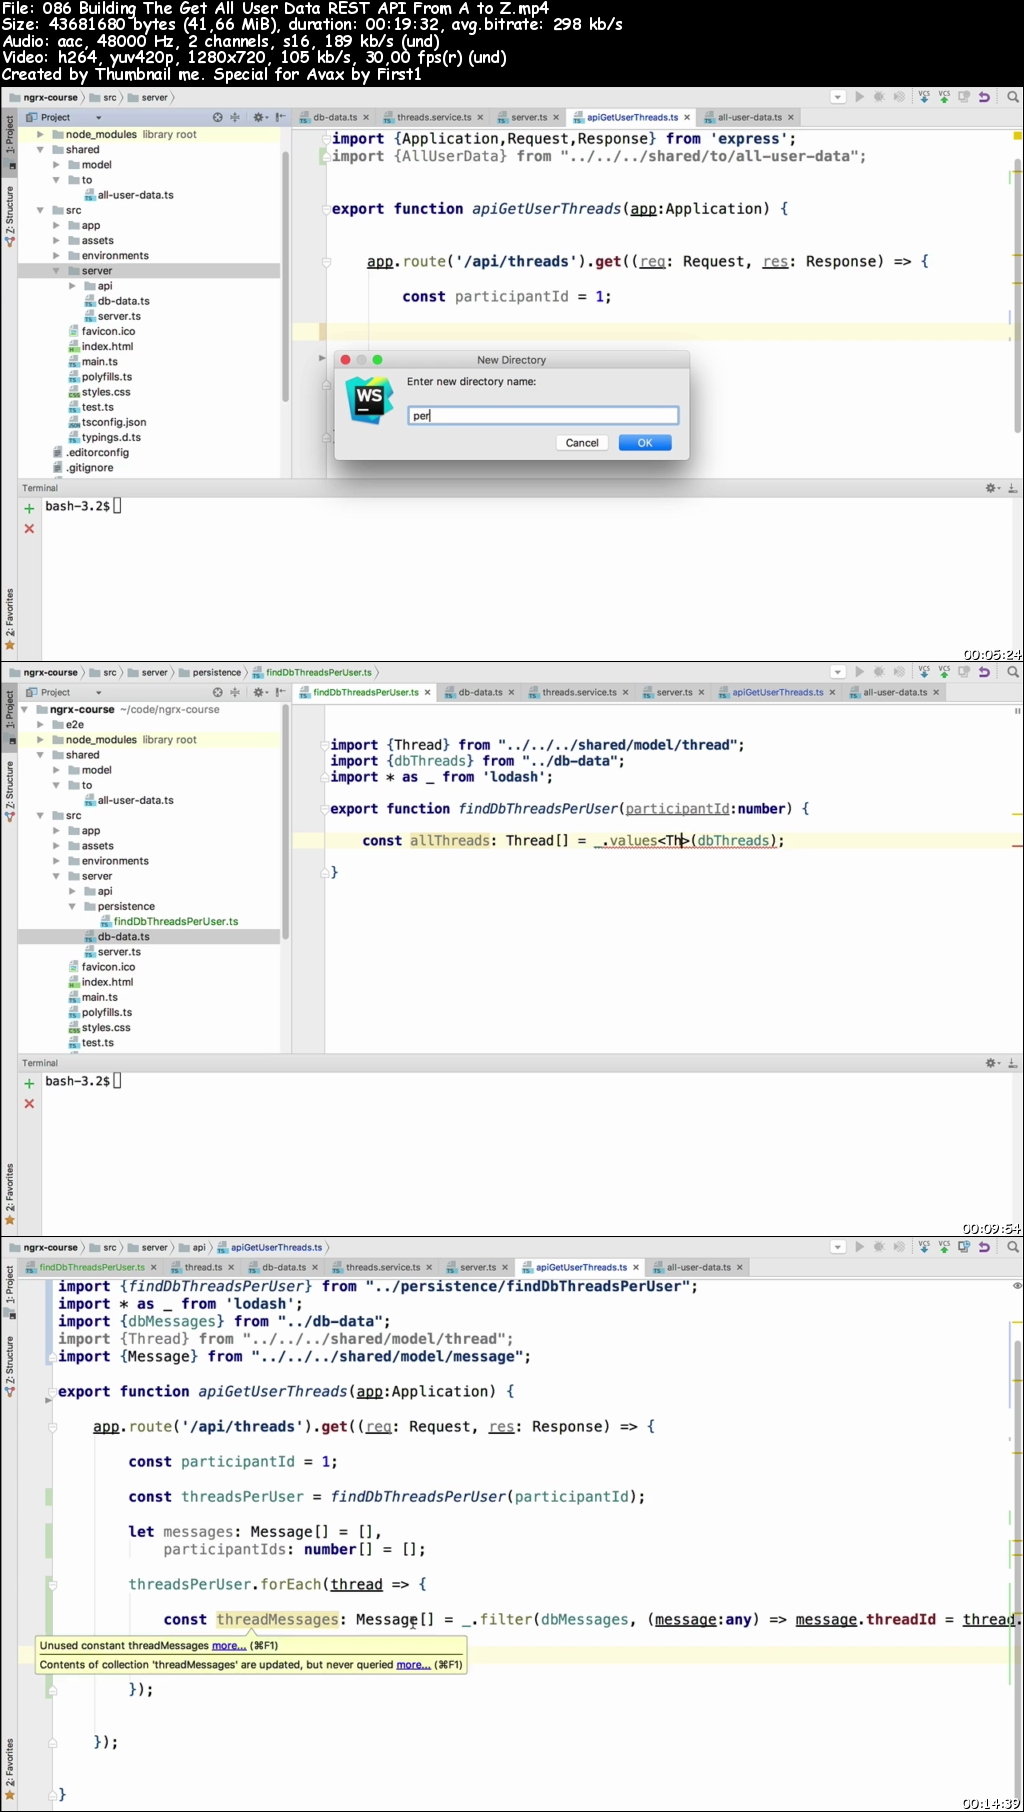The width and height of the screenshot is (1024, 1812).
Task: Click the WebStorm logo in New Directory dialog
Action: [x=369, y=400]
